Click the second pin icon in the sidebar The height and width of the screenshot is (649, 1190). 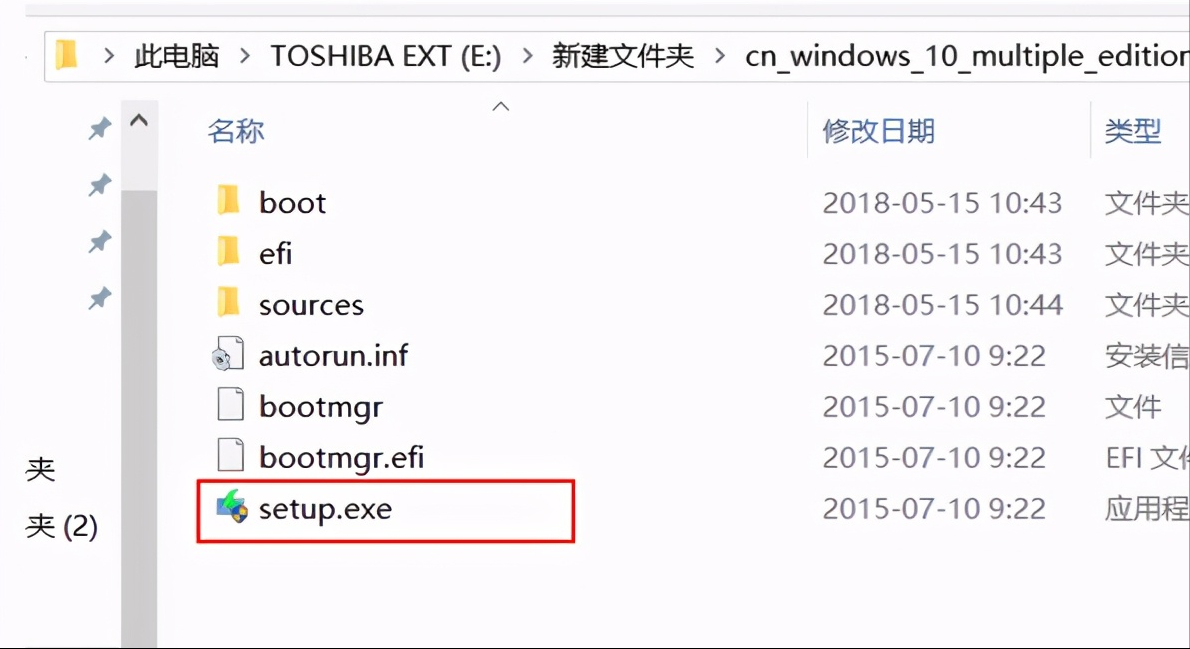click(x=98, y=185)
